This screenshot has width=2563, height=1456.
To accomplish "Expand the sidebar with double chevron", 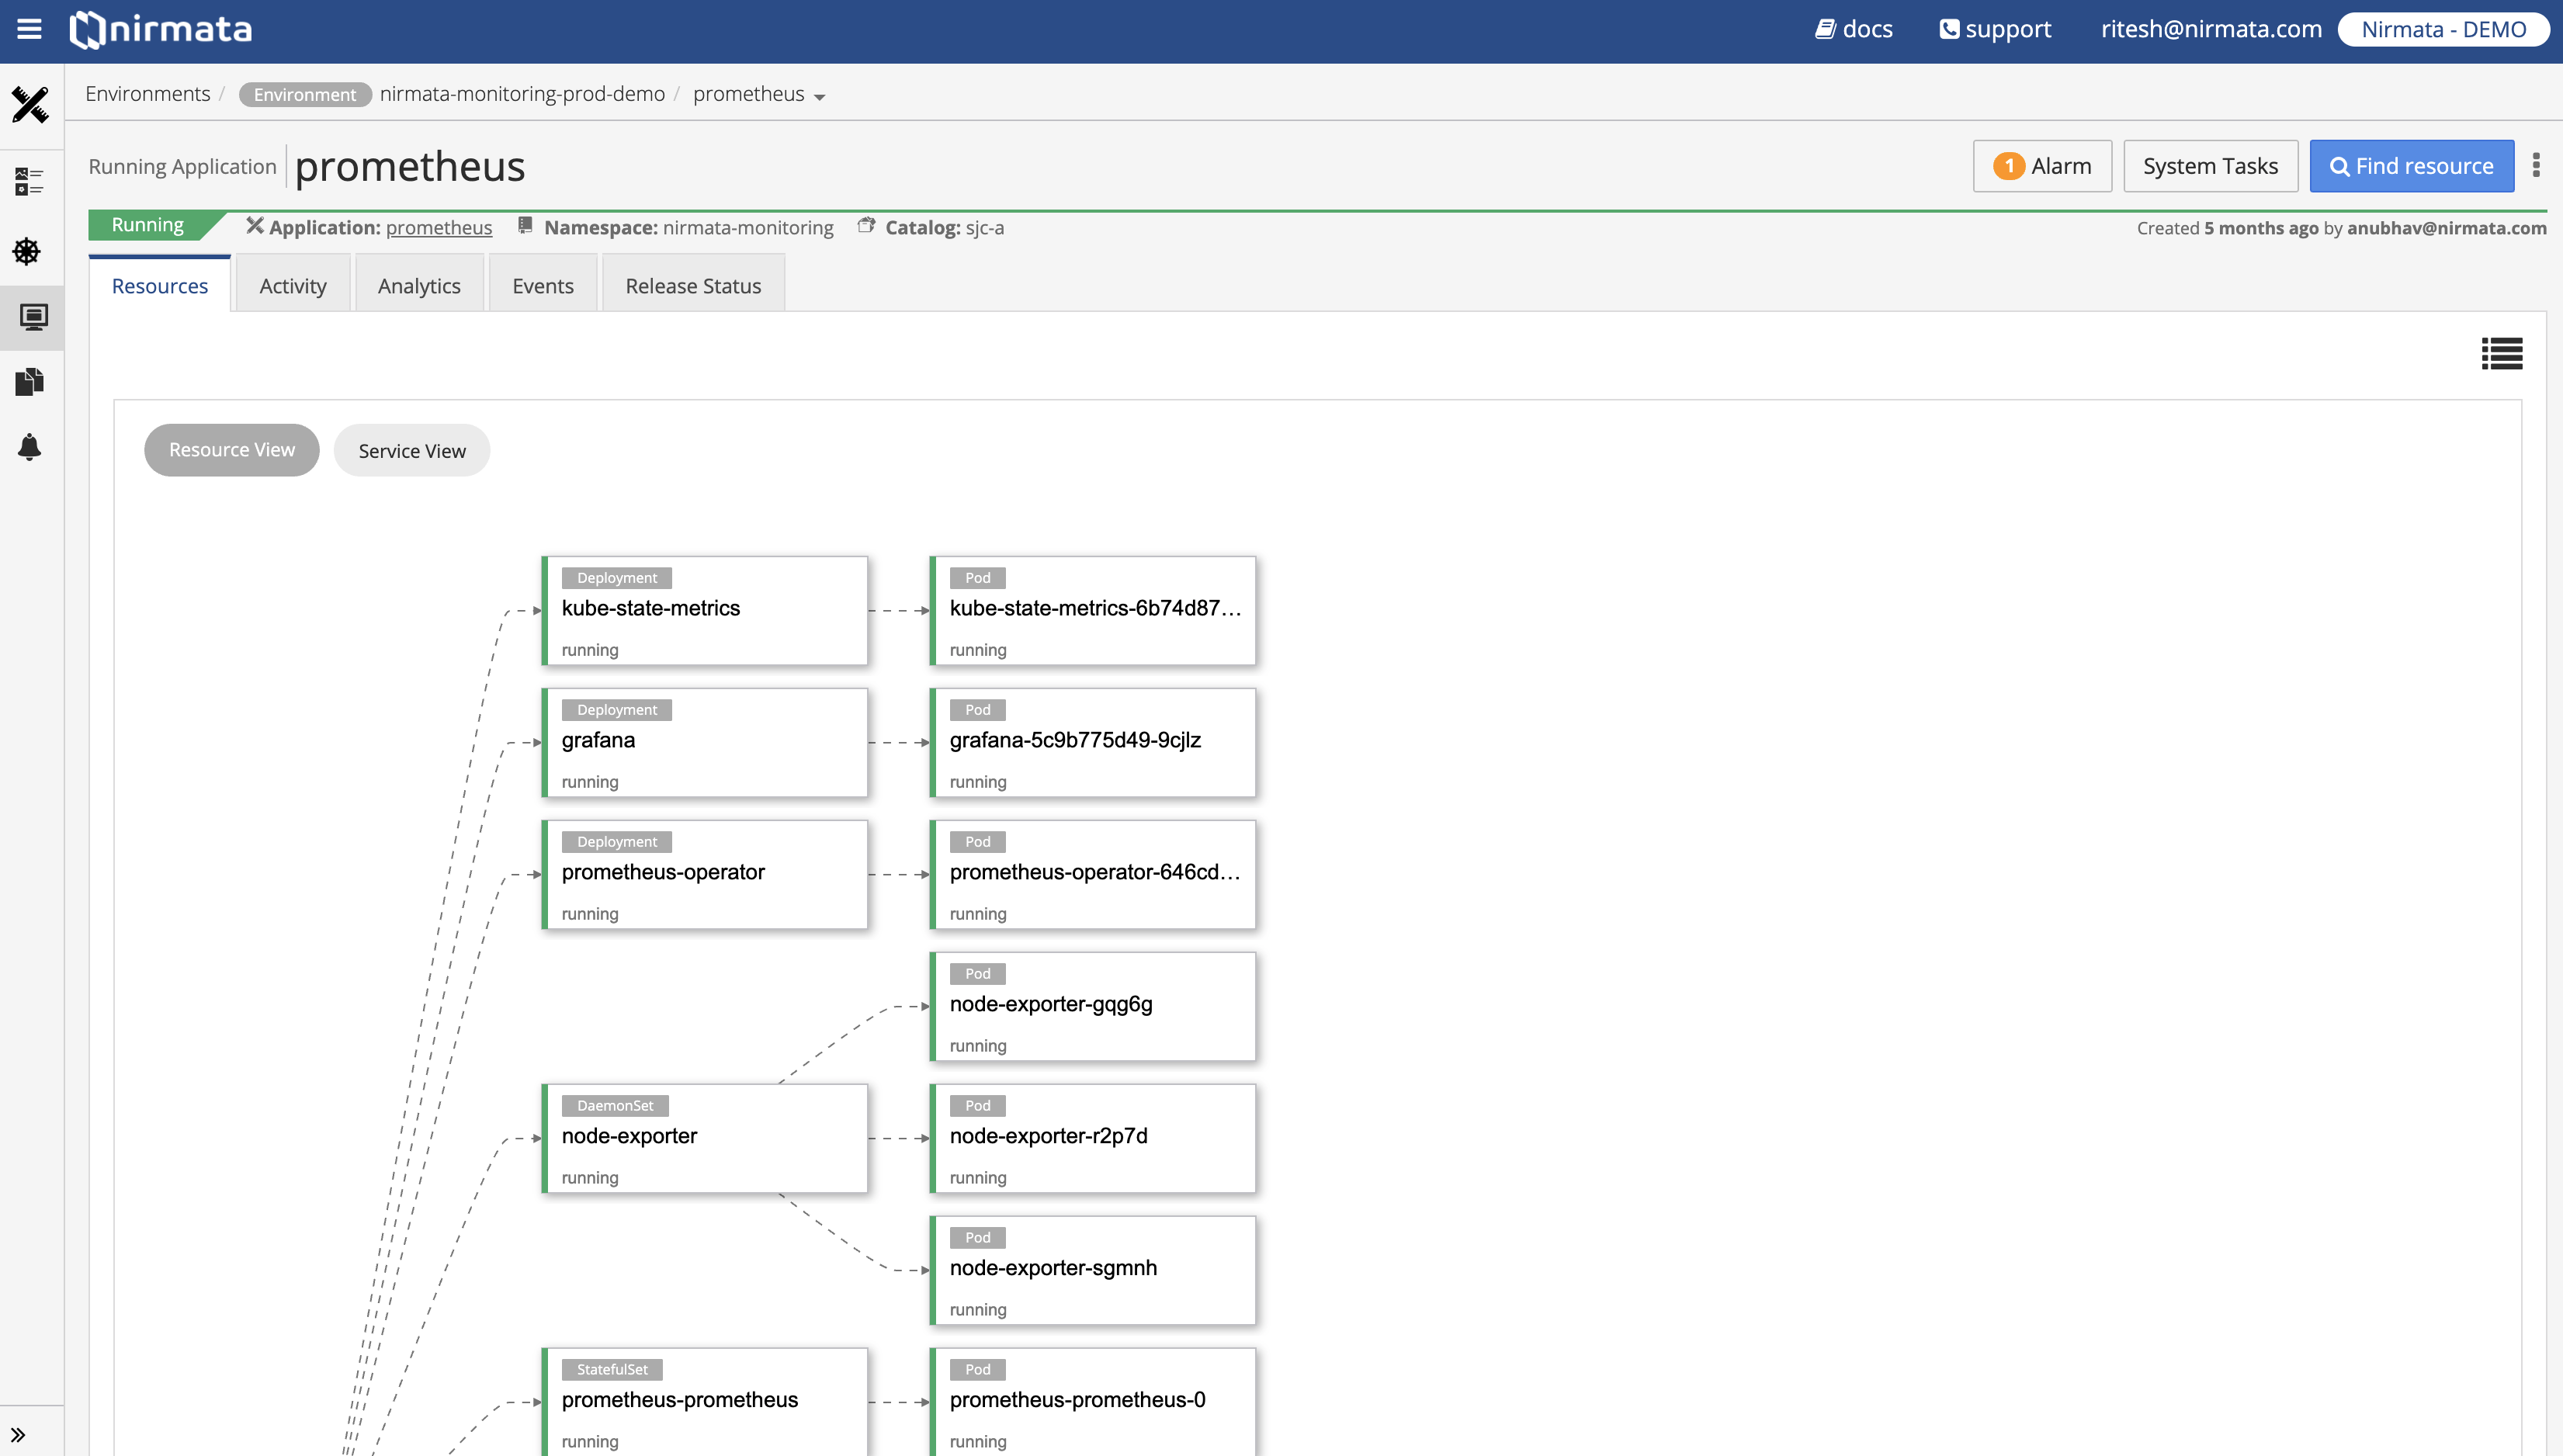I will coord(18,1434).
